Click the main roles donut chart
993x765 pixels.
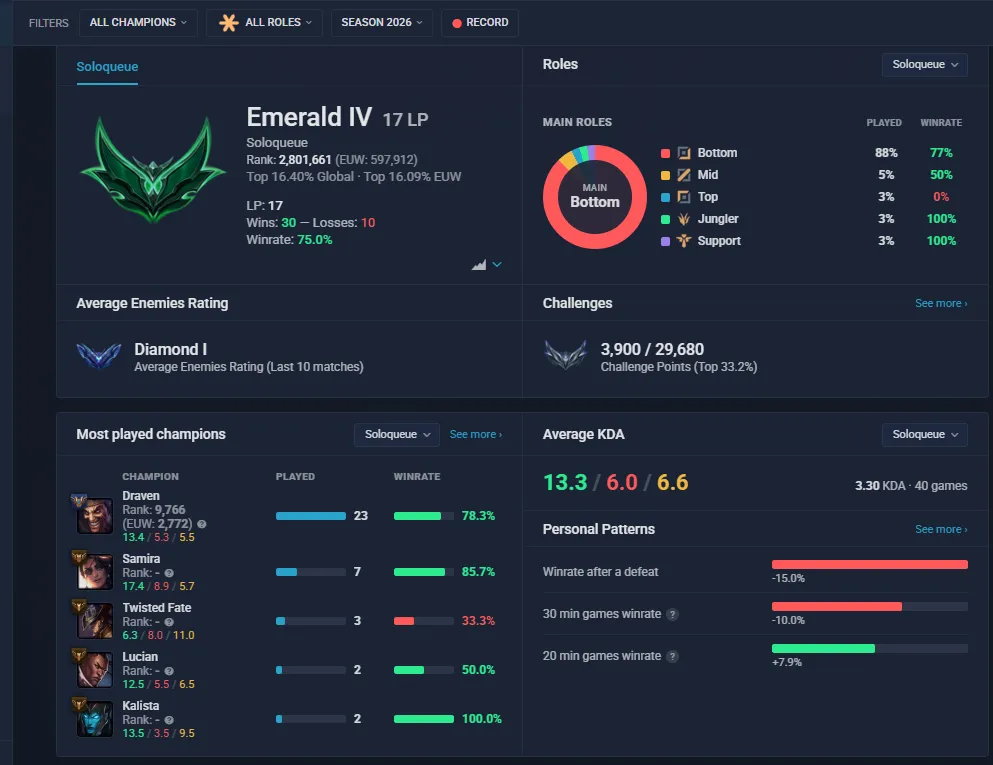(595, 197)
